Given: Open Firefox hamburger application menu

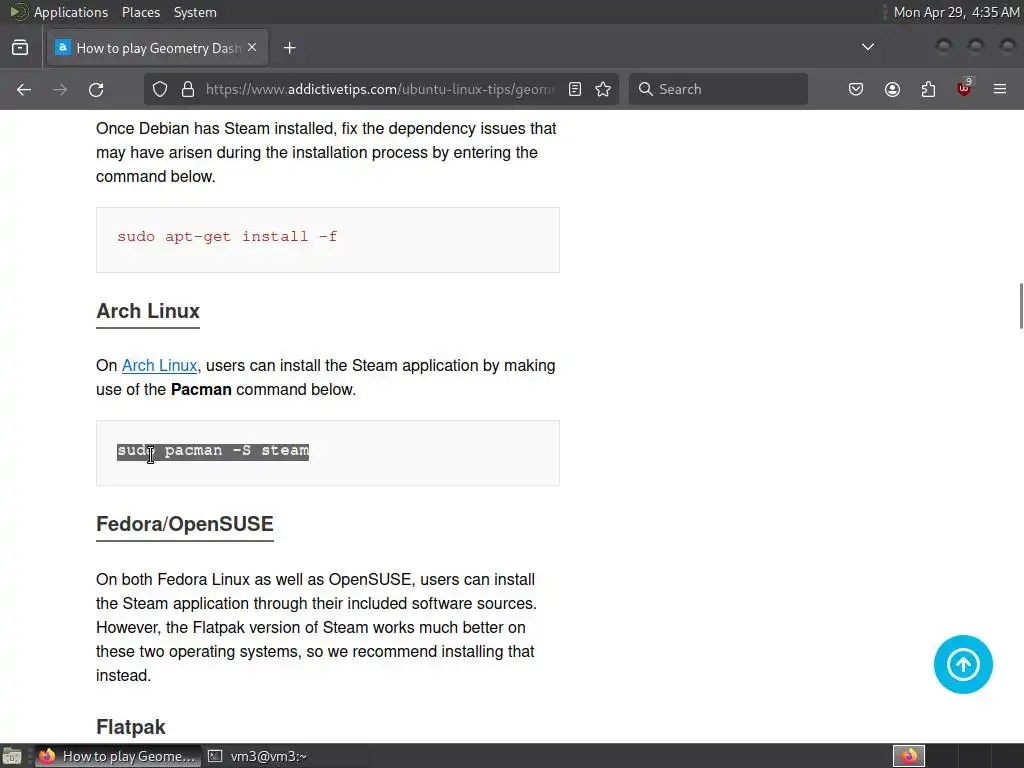Looking at the screenshot, I should pyautogui.click(x=1000, y=89).
